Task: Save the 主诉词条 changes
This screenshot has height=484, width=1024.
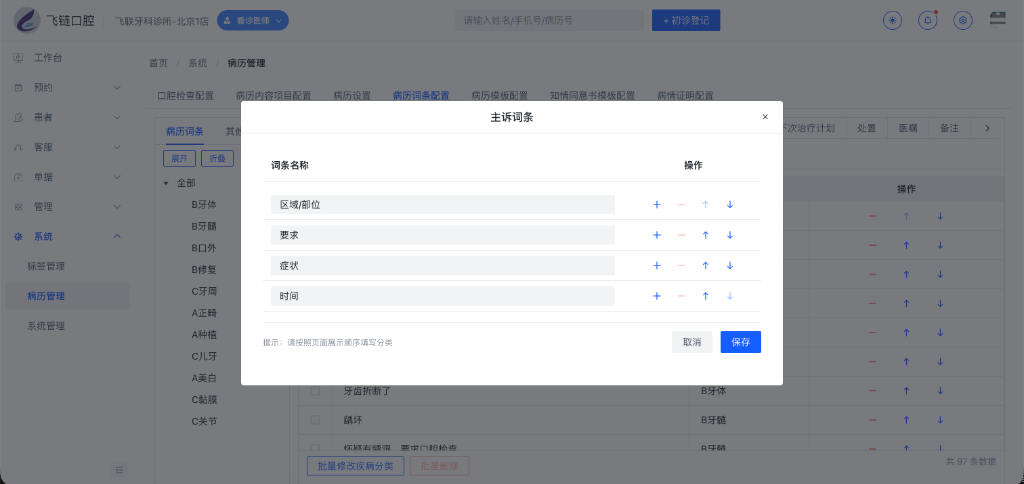Action: (x=741, y=342)
